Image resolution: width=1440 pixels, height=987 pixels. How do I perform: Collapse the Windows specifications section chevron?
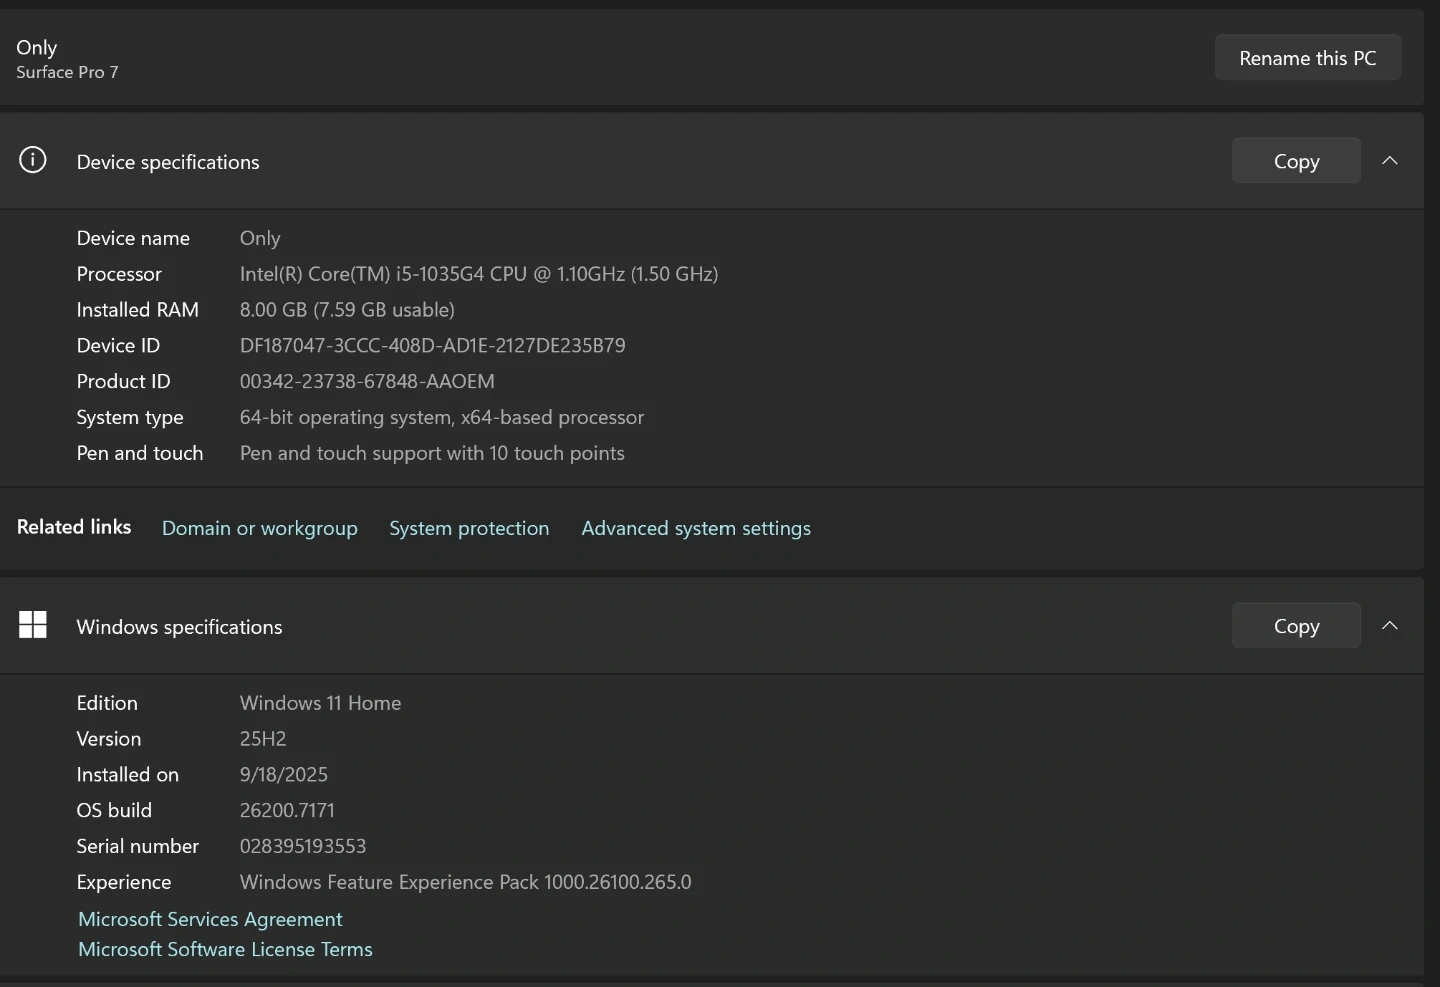tap(1390, 626)
